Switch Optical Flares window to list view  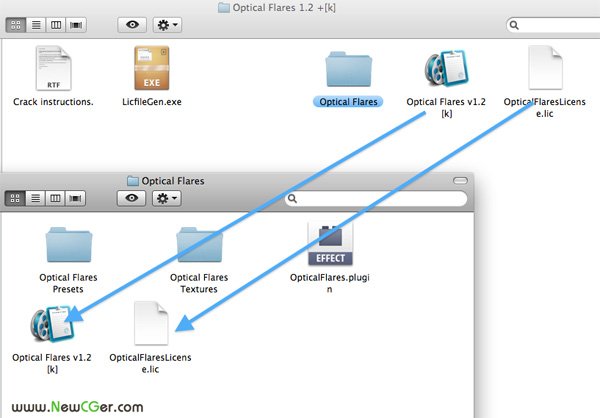pyautogui.click(x=35, y=198)
